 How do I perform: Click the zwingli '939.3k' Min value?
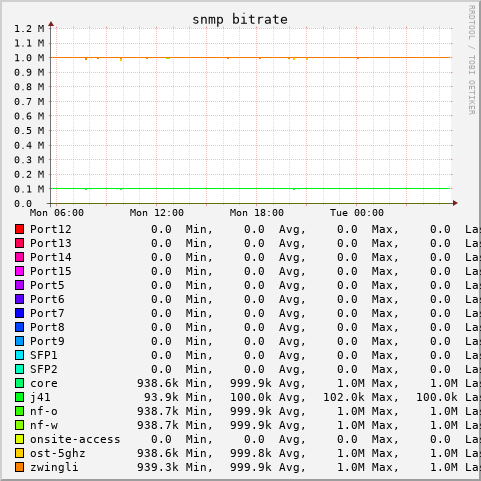click(x=158, y=467)
